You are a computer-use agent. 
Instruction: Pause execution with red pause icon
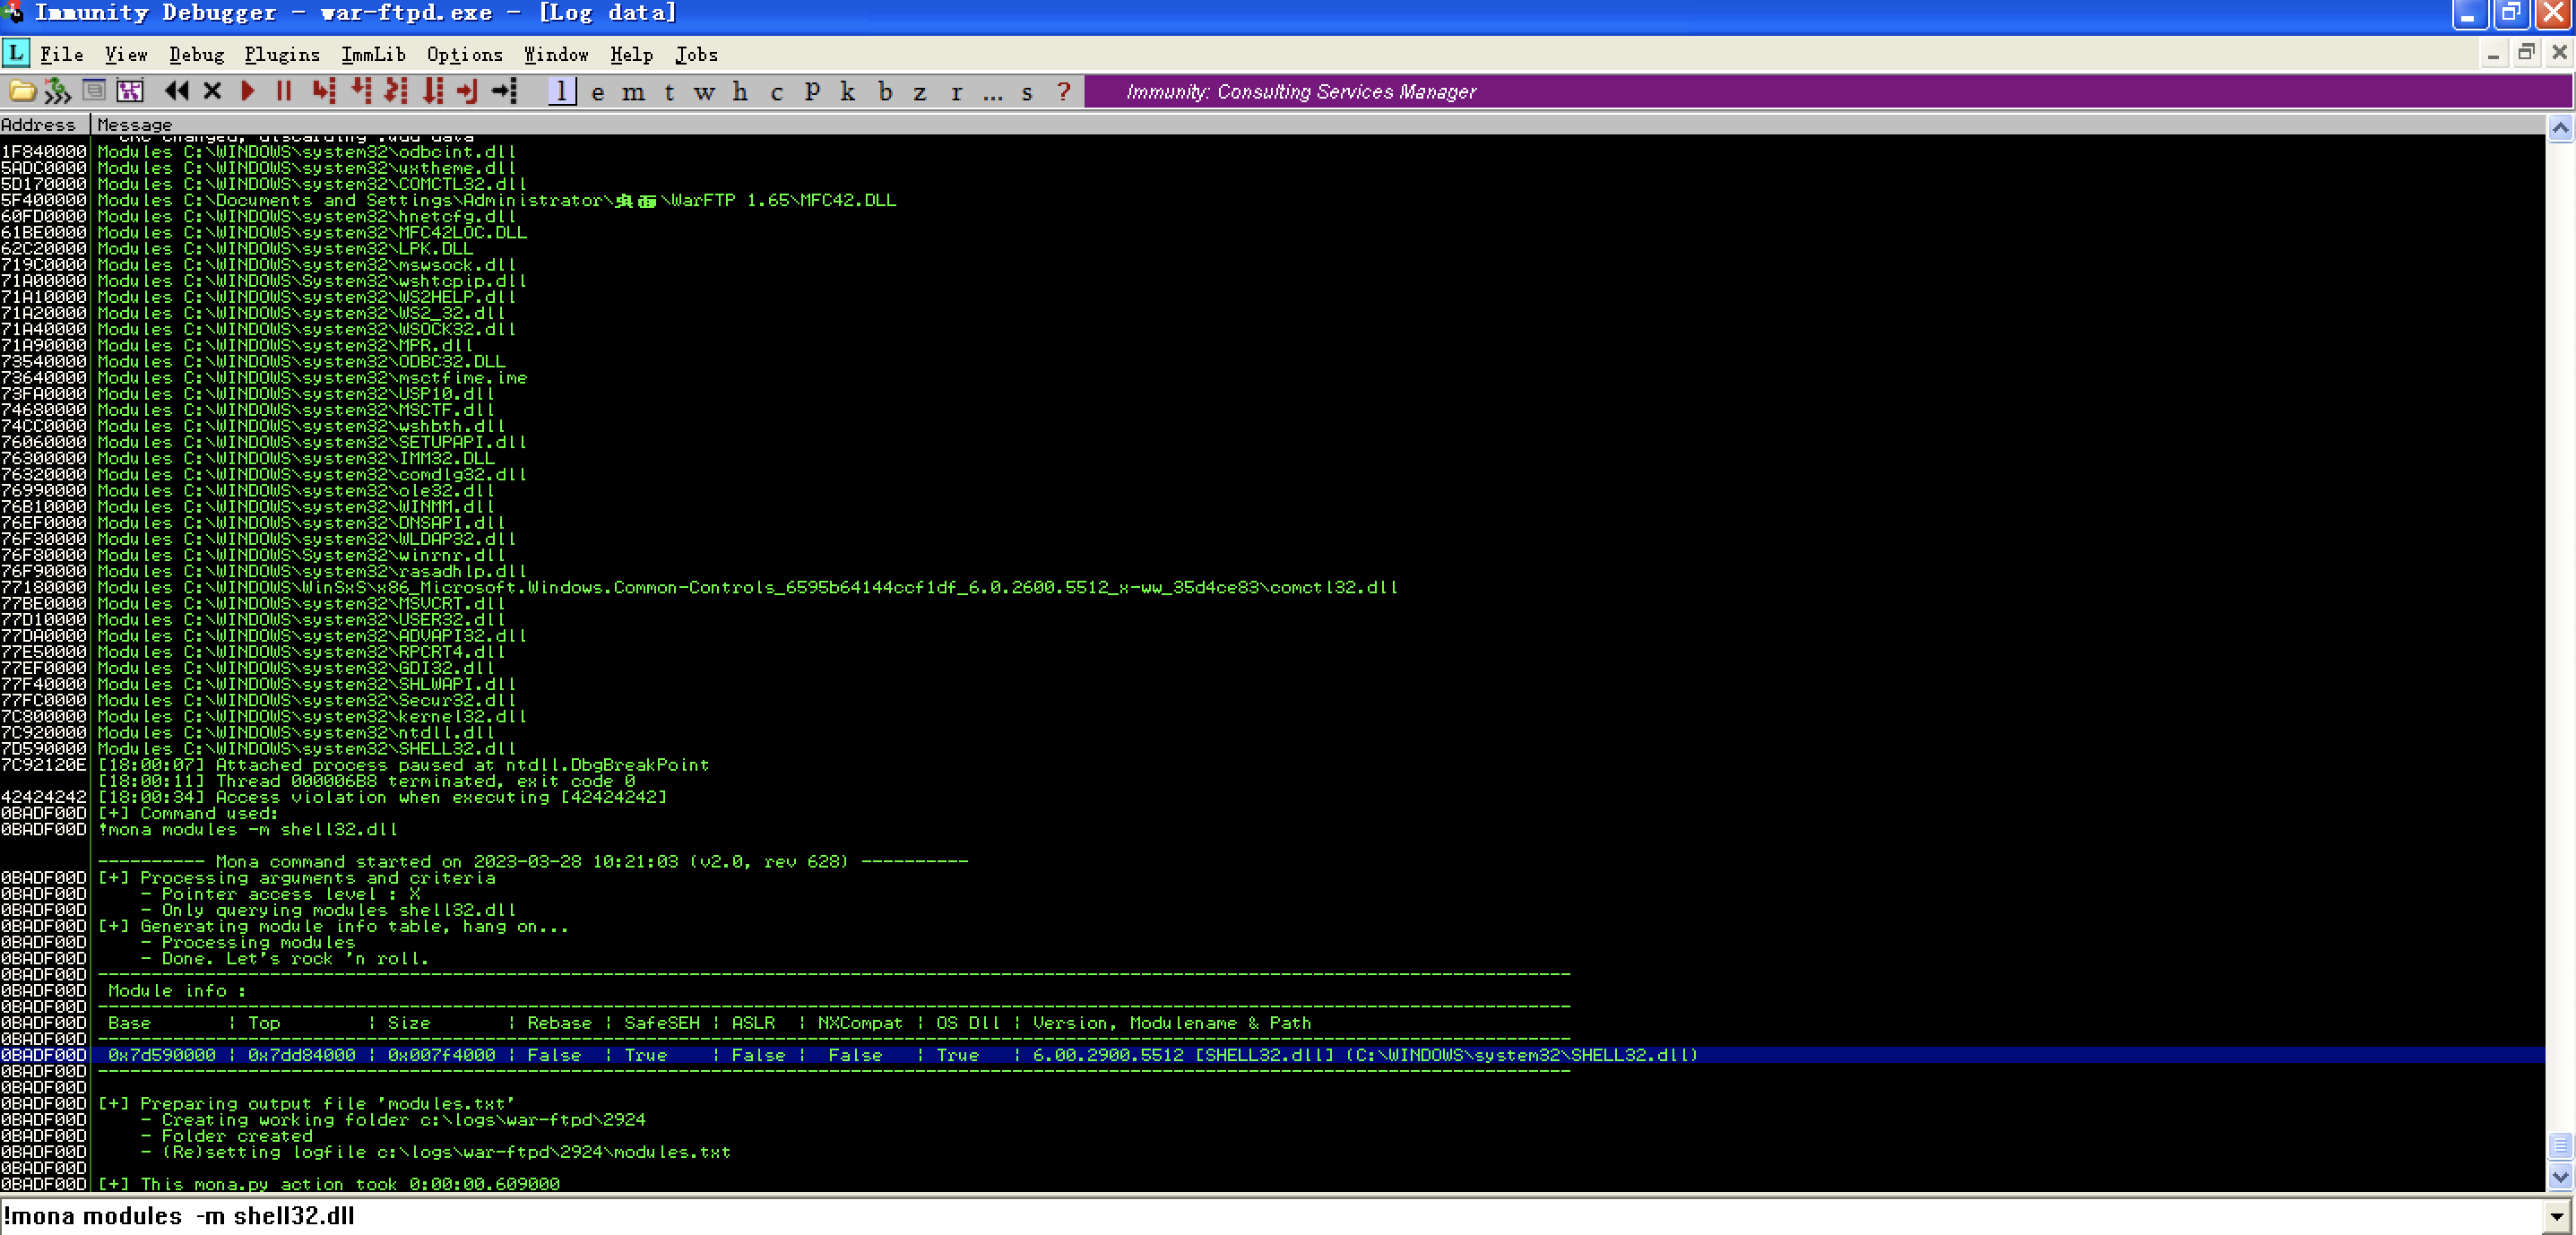[284, 91]
